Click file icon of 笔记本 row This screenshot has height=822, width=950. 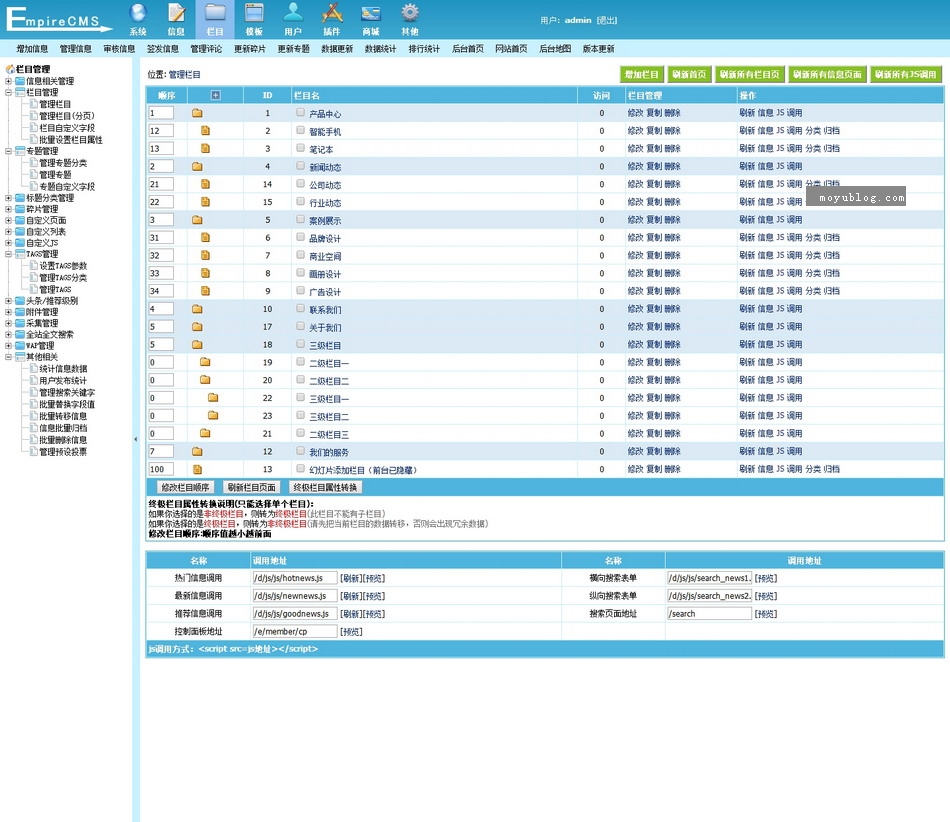(x=205, y=148)
